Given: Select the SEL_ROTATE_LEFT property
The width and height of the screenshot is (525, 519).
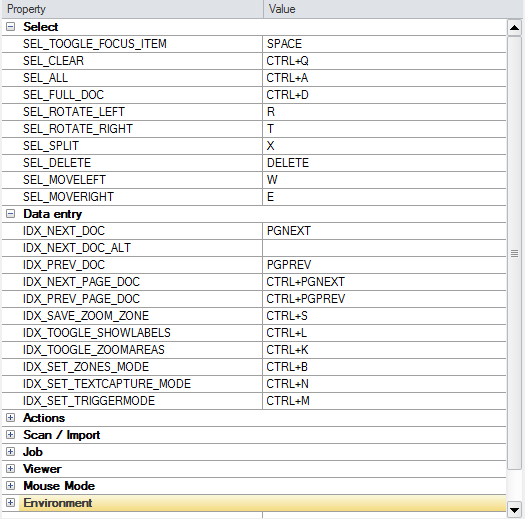Looking at the screenshot, I should [x=132, y=112].
